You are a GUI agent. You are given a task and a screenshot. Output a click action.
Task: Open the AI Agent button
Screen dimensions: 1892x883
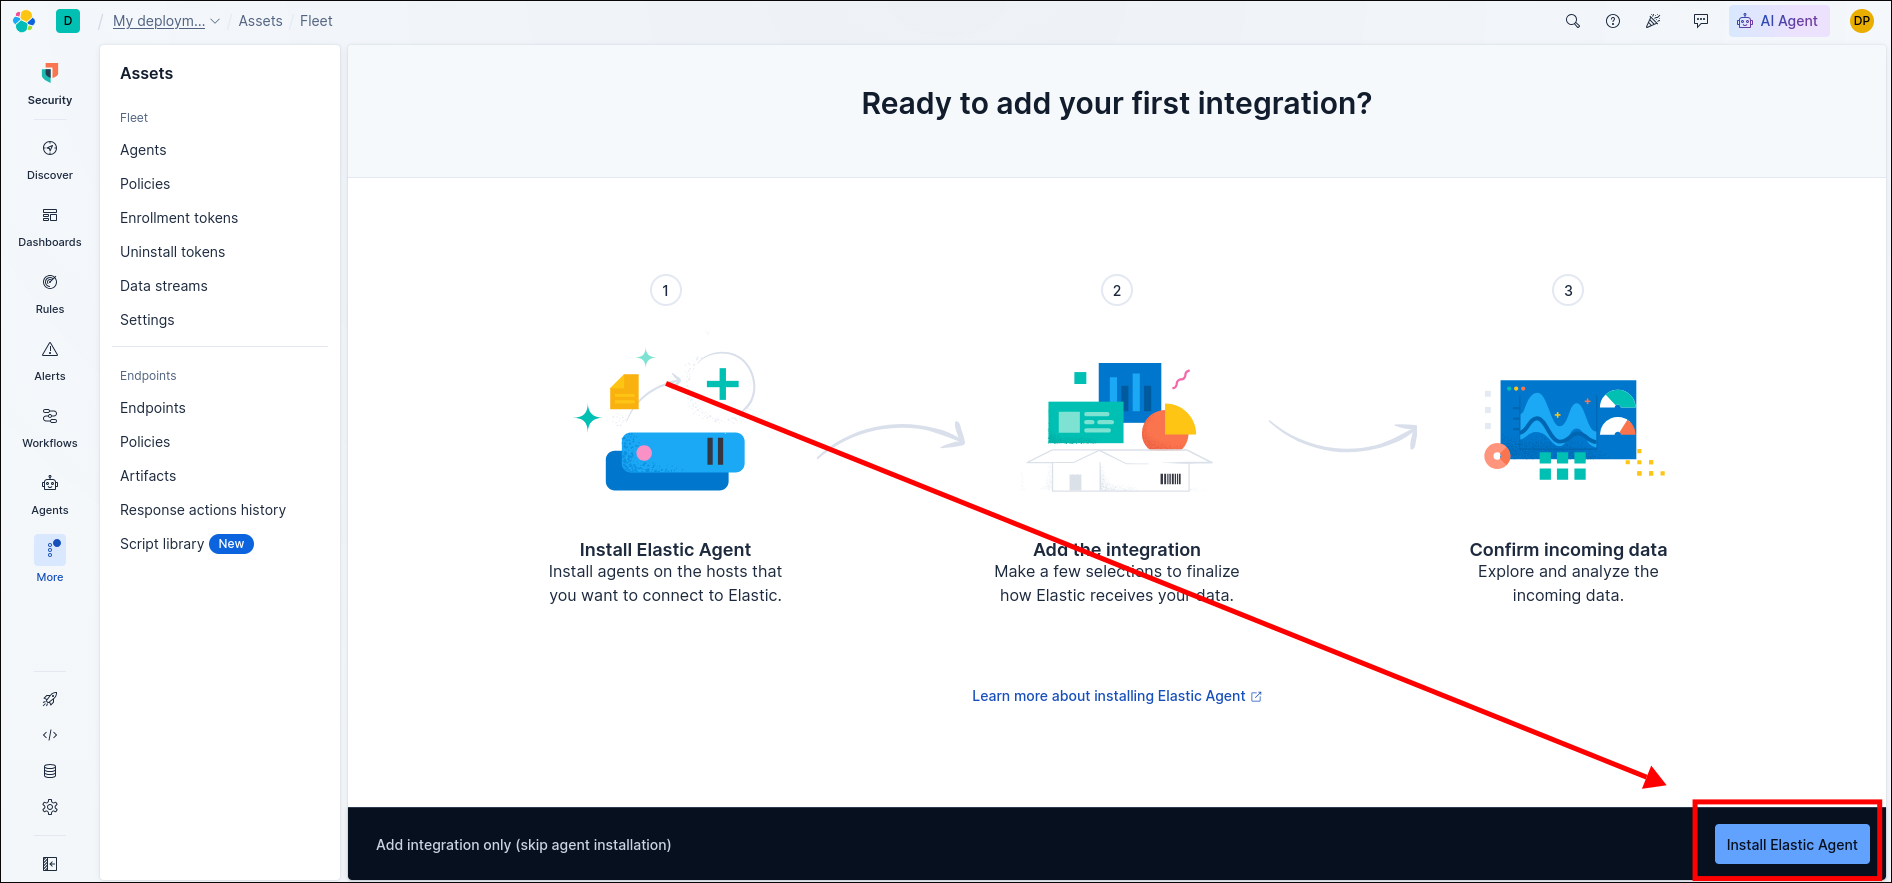pyautogui.click(x=1779, y=21)
